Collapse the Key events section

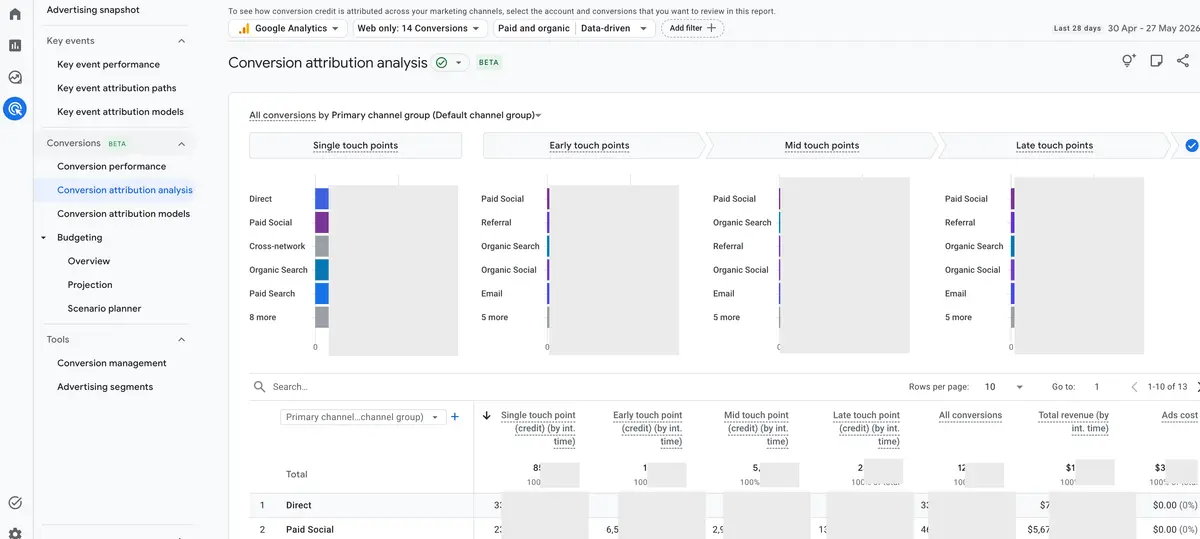181,41
